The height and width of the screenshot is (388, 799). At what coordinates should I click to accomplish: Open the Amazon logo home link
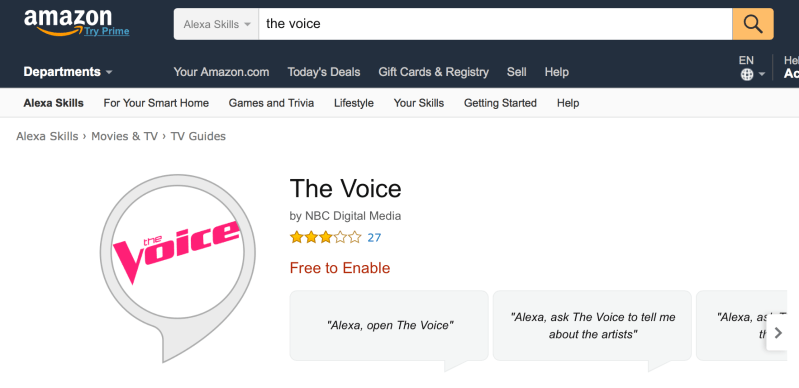point(68,22)
